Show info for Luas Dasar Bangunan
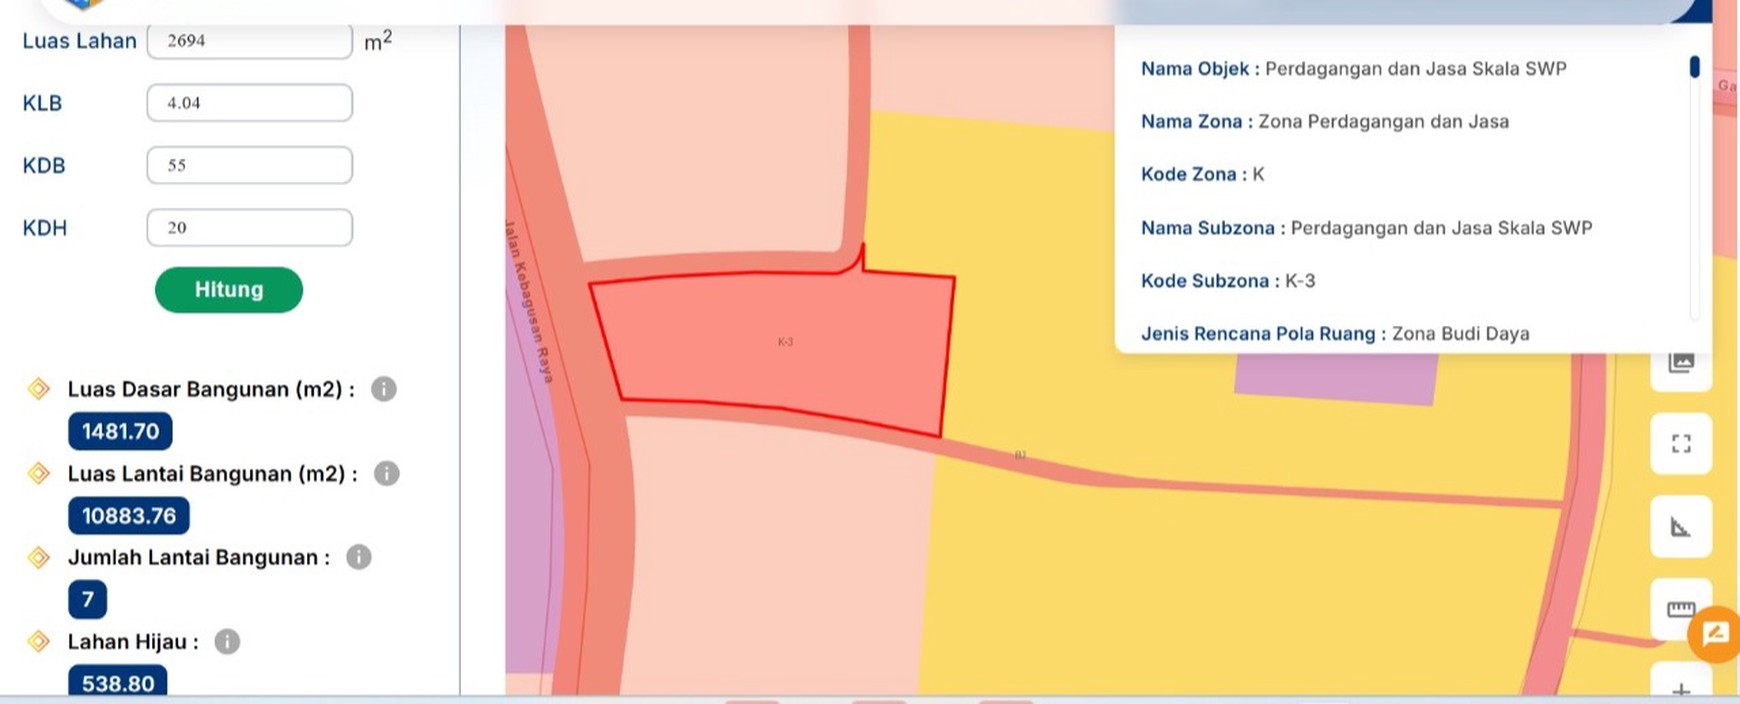Viewport: 1740px width, 704px height. [x=383, y=389]
